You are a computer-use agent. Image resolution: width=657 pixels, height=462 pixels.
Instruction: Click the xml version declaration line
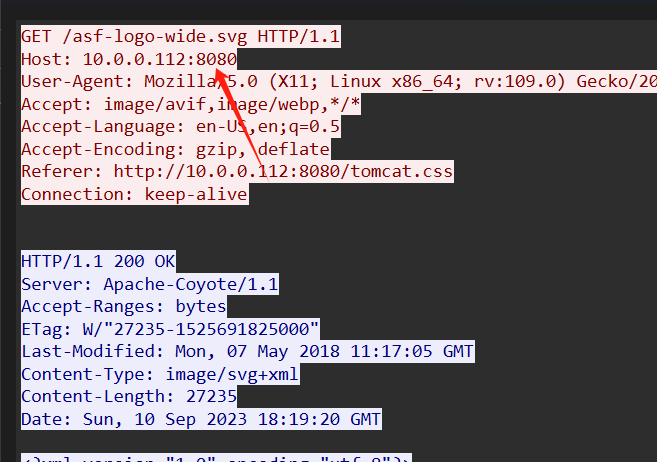[216, 458]
